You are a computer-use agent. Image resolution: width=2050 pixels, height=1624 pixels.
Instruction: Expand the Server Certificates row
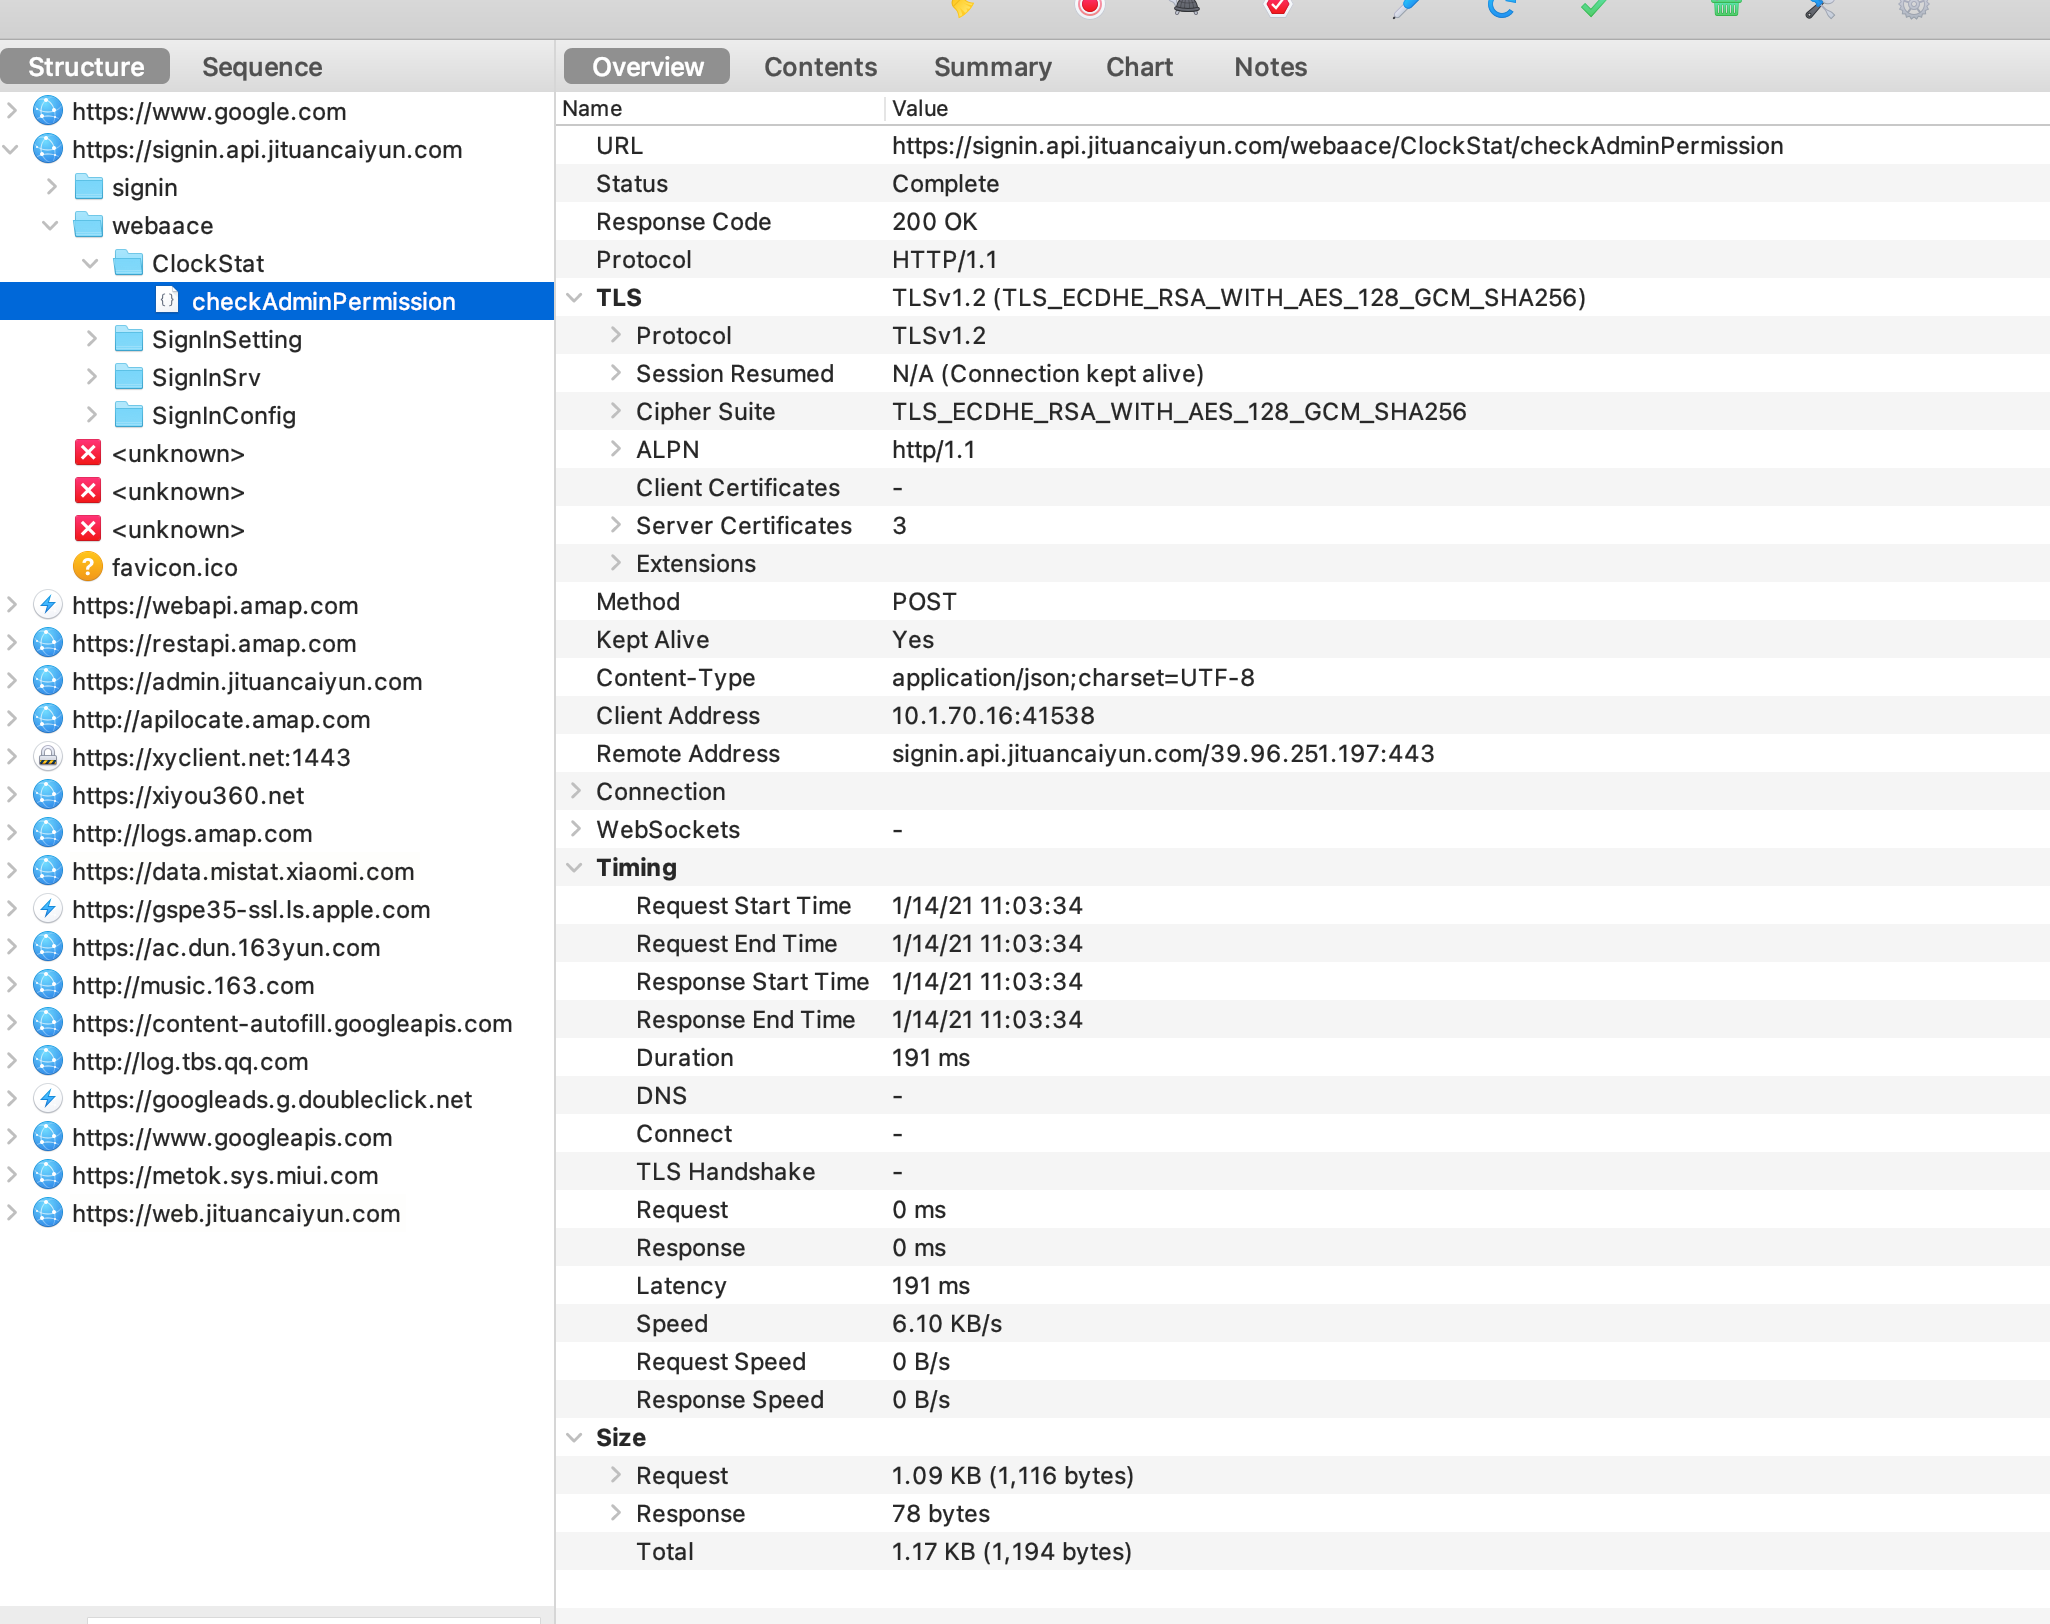pyautogui.click(x=616, y=525)
